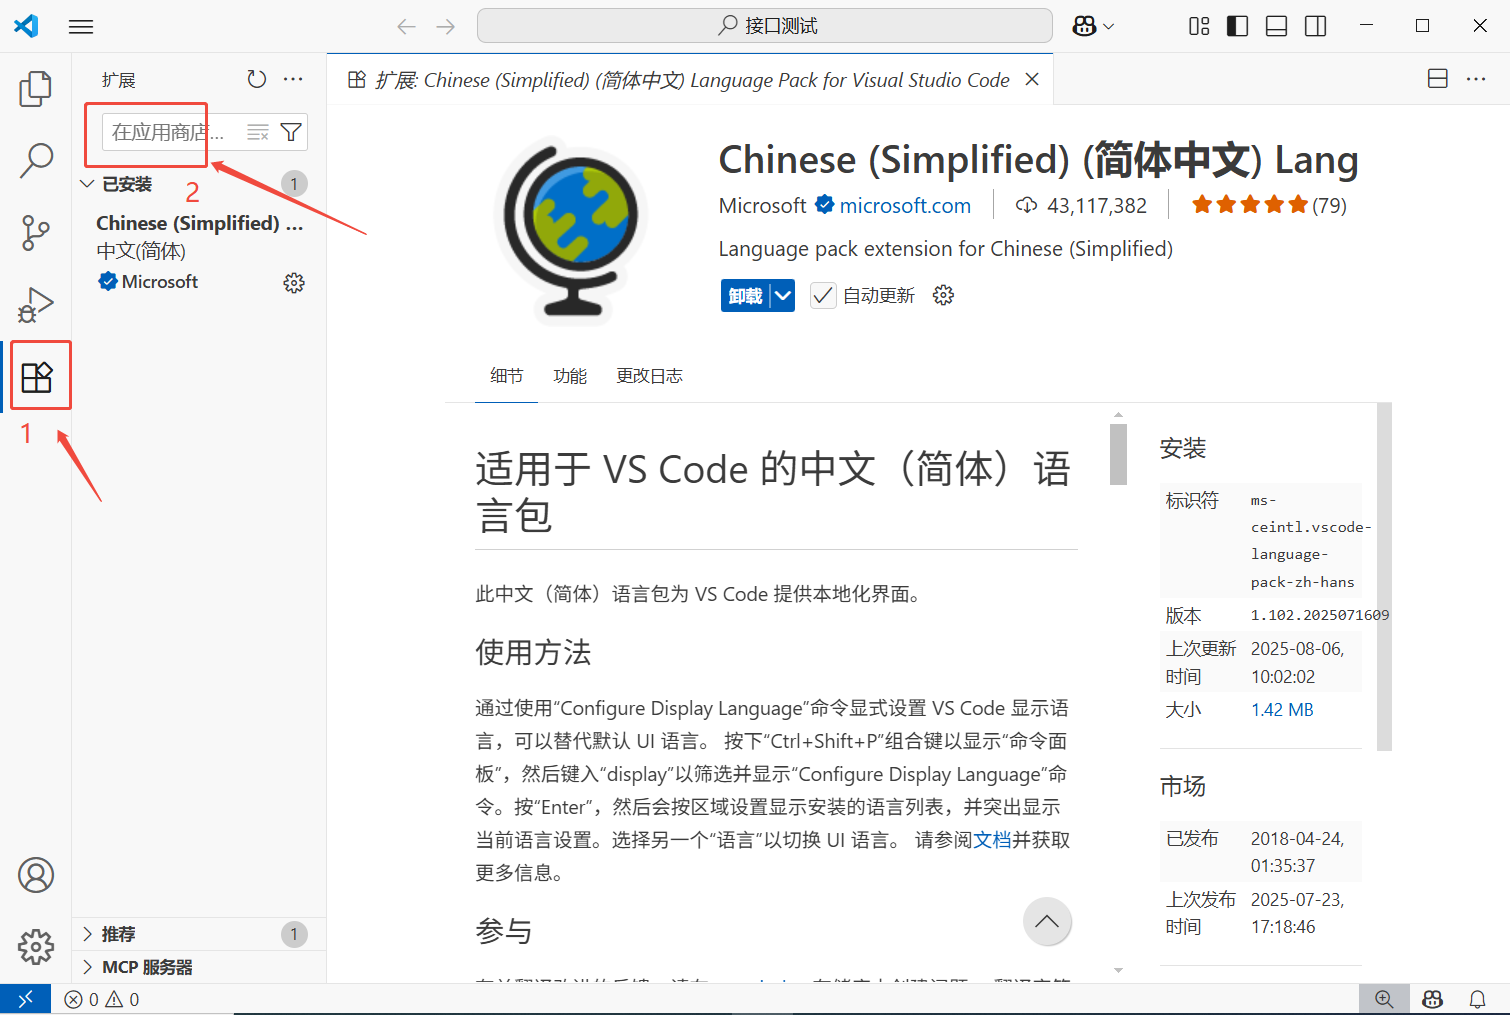Show errors and warnings in status bar
The height and width of the screenshot is (1015, 1510).
click(102, 999)
